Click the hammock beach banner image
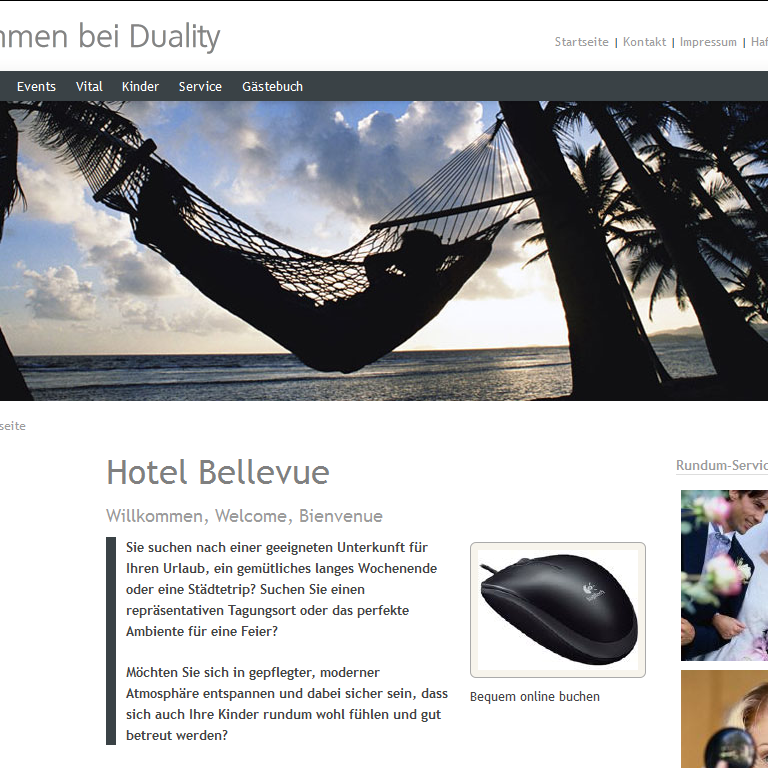 [x=384, y=251]
